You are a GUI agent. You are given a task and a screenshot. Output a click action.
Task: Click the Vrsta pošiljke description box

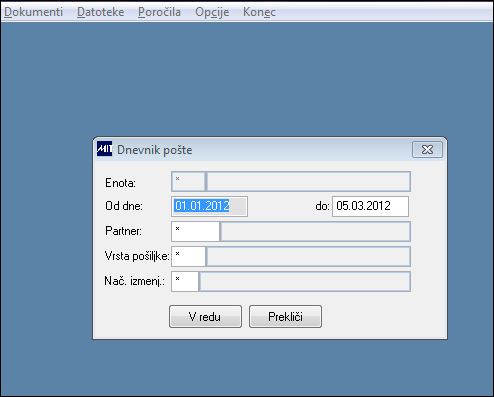click(x=309, y=256)
